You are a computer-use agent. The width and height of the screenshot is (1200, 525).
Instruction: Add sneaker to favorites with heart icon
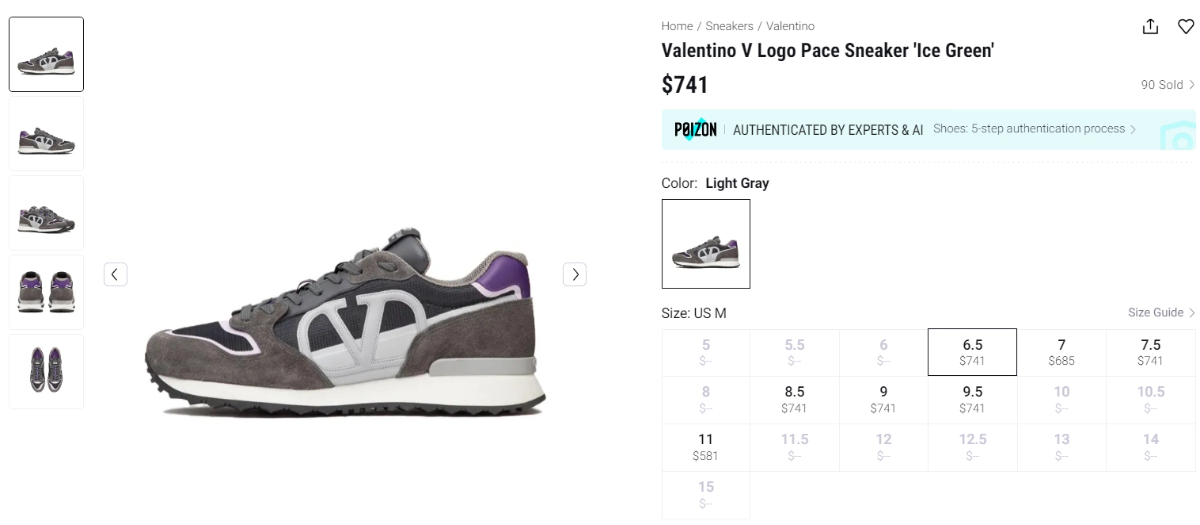pyautogui.click(x=1185, y=27)
